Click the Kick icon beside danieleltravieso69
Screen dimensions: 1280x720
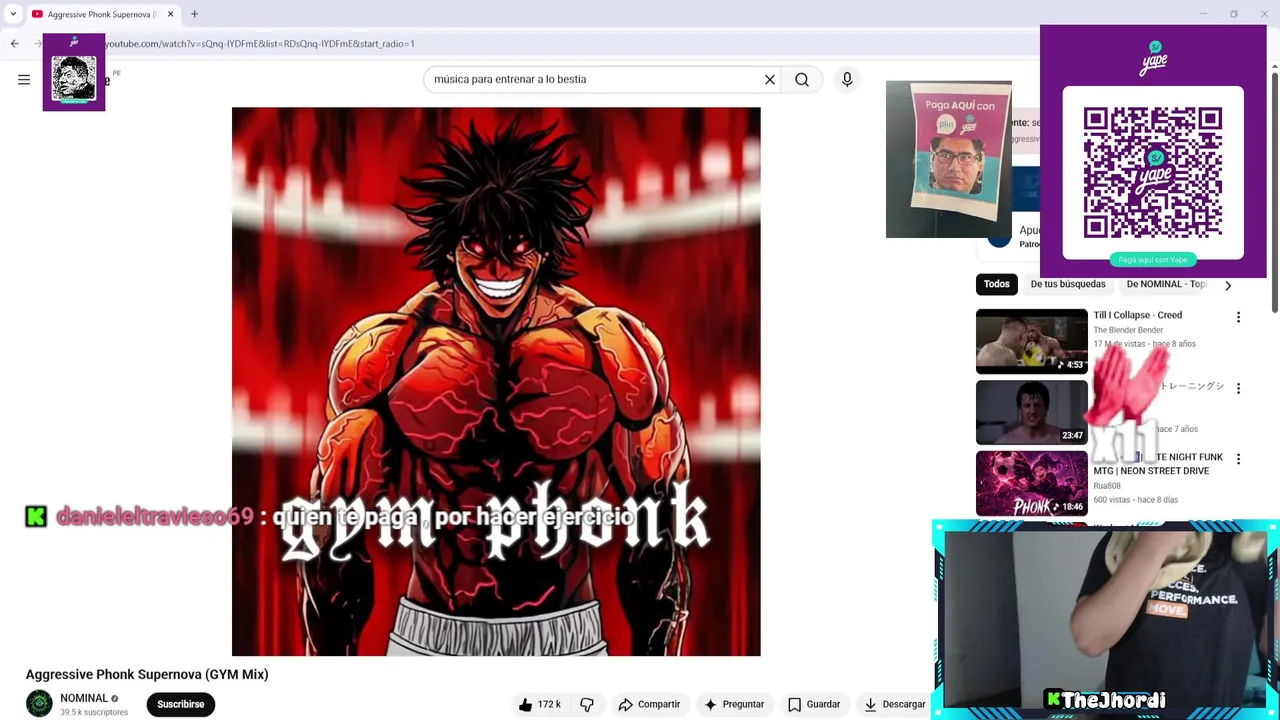pyautogui.click(x=36, y=516)
